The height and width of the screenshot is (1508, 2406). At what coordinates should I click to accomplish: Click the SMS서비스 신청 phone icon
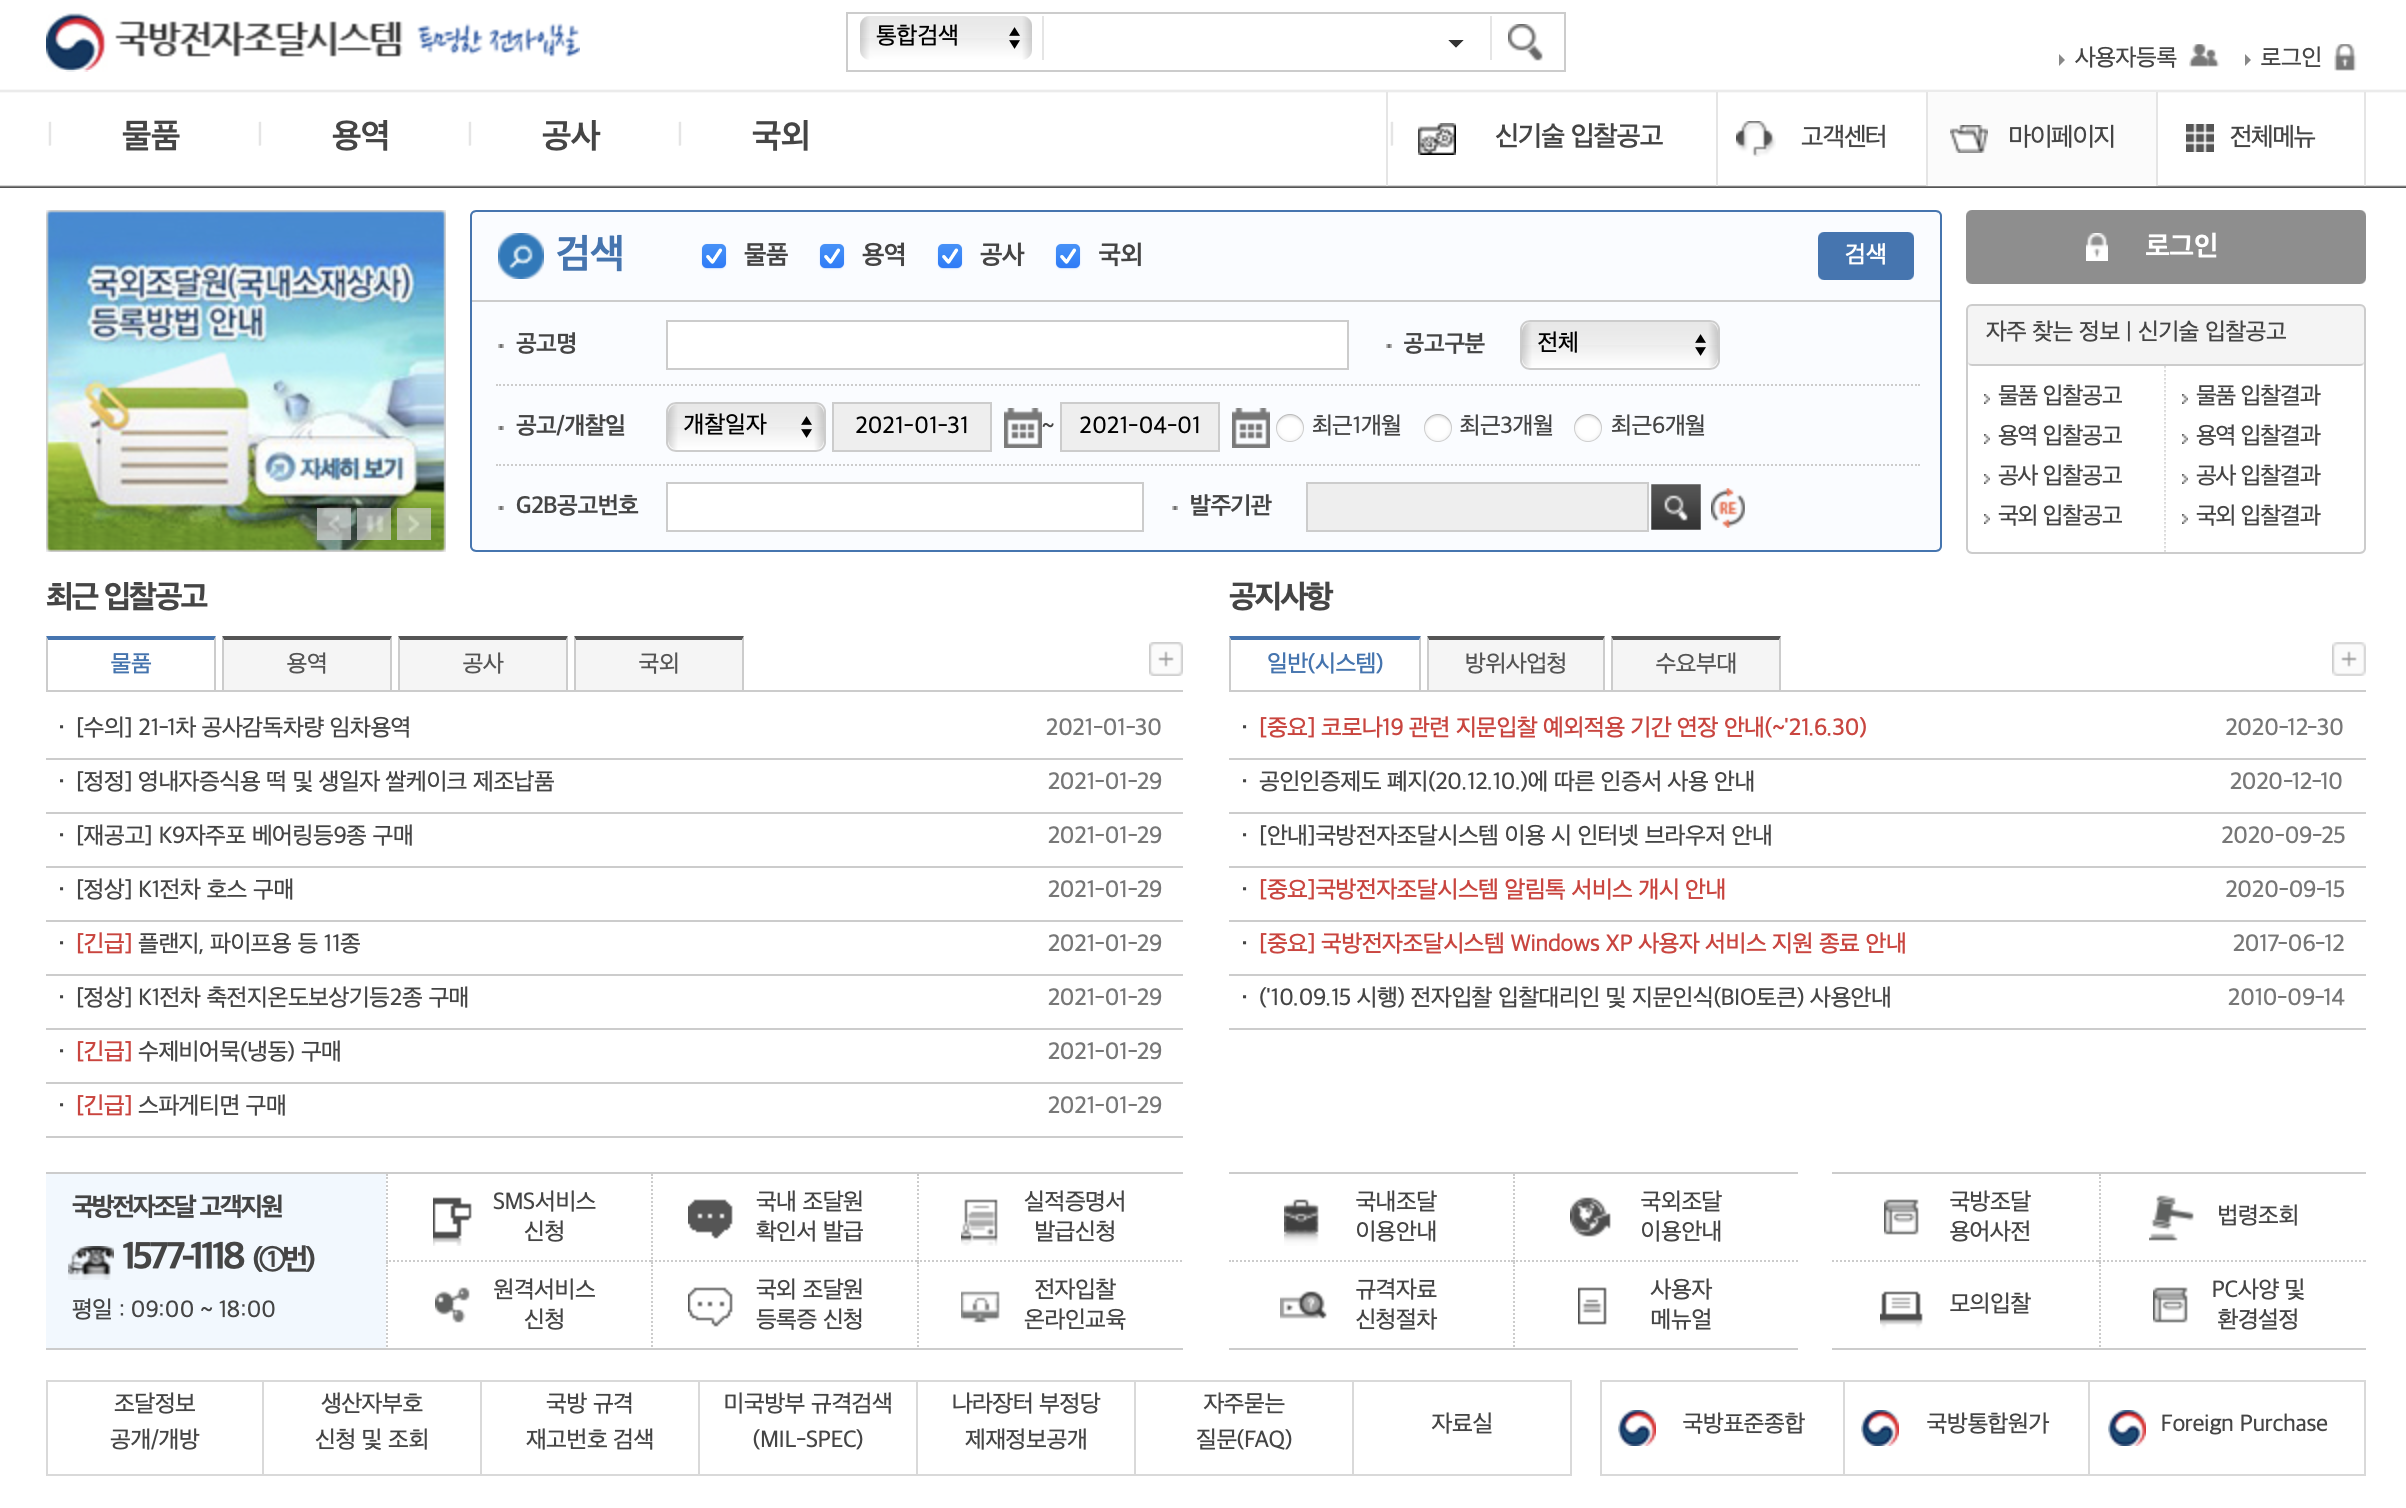[x=451, y=1218]
